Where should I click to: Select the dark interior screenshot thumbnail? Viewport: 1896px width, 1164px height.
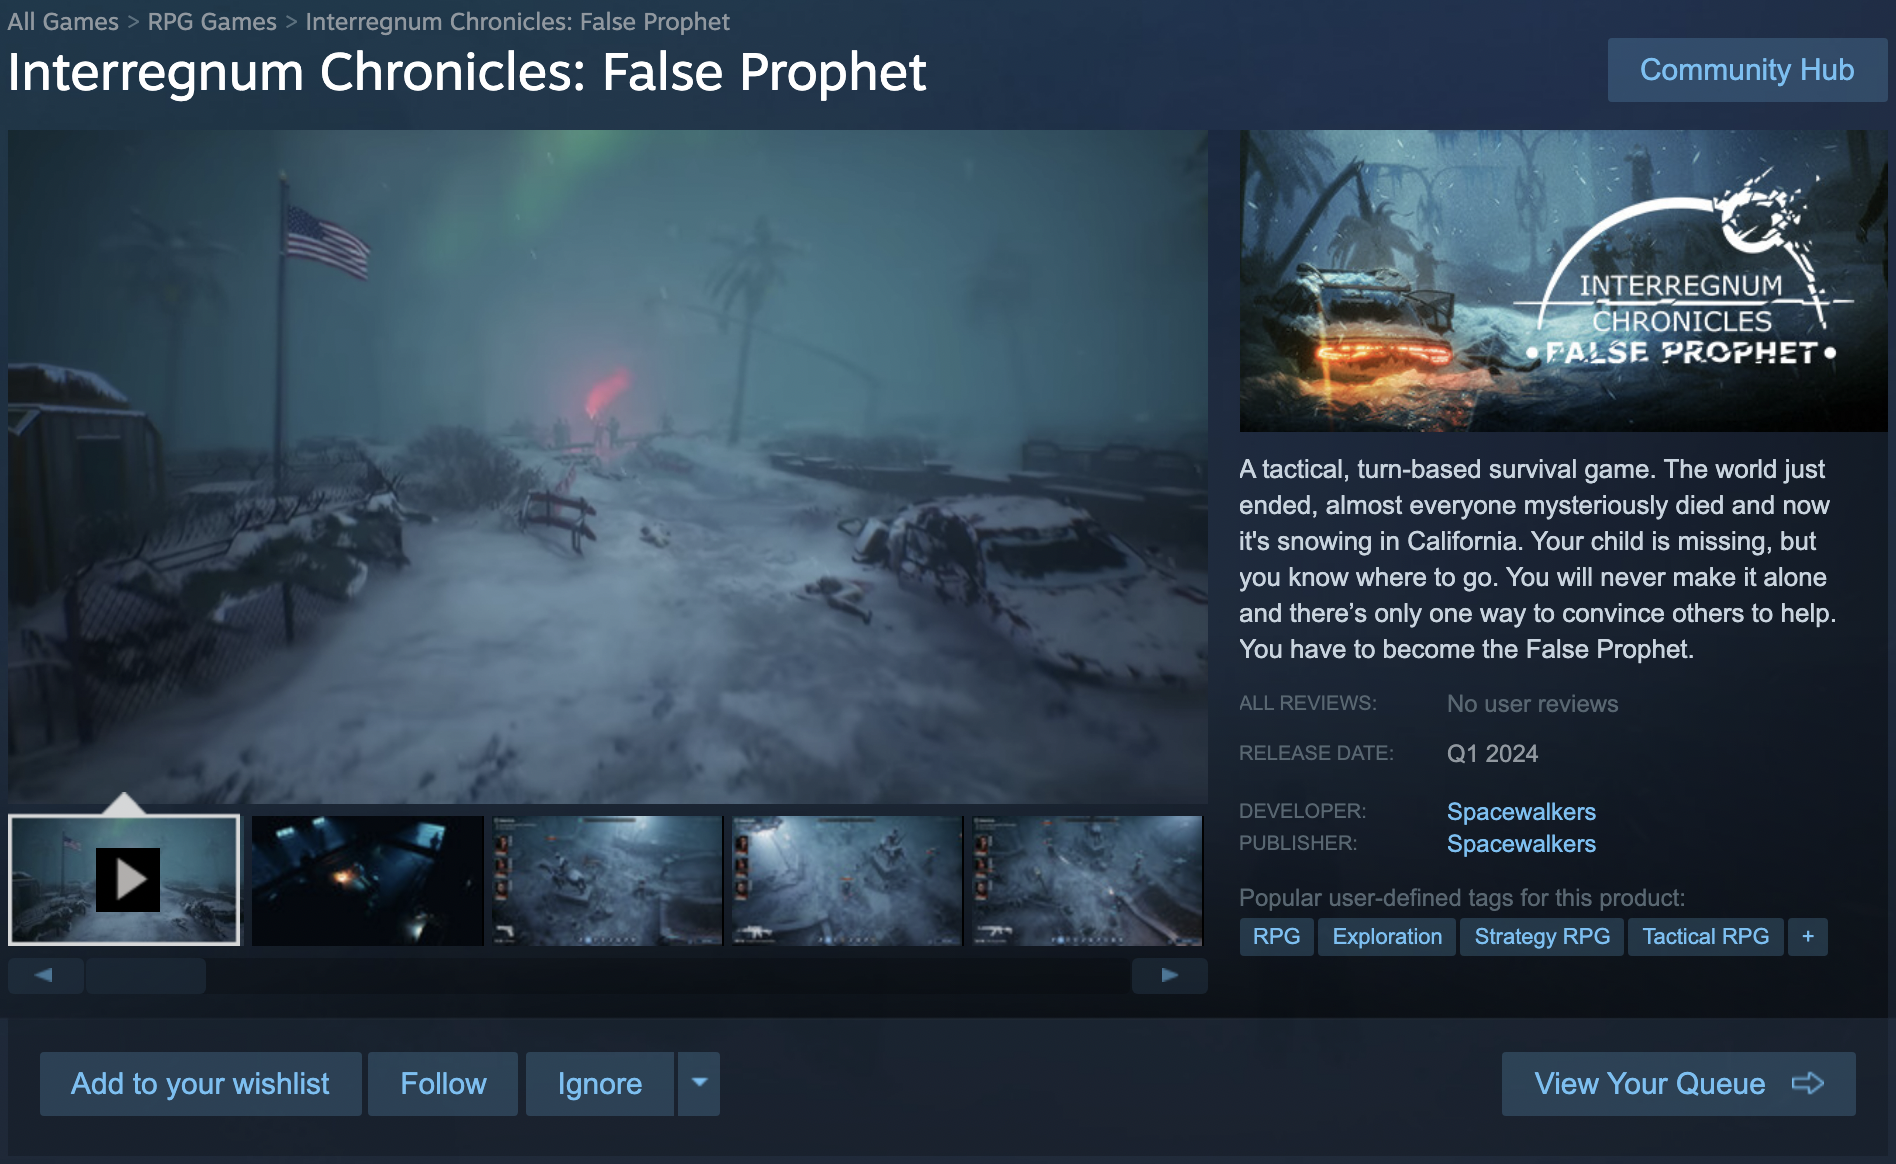(367, 880)
